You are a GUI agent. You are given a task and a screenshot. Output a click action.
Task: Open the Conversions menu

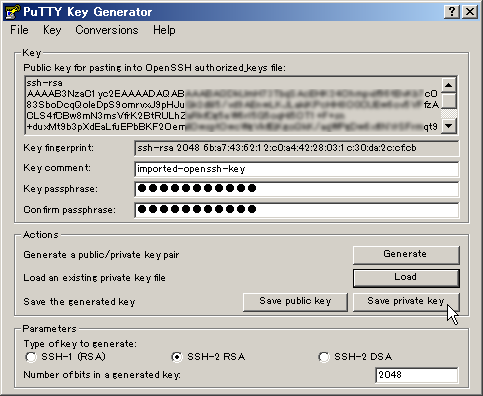[x=107, y=30]
